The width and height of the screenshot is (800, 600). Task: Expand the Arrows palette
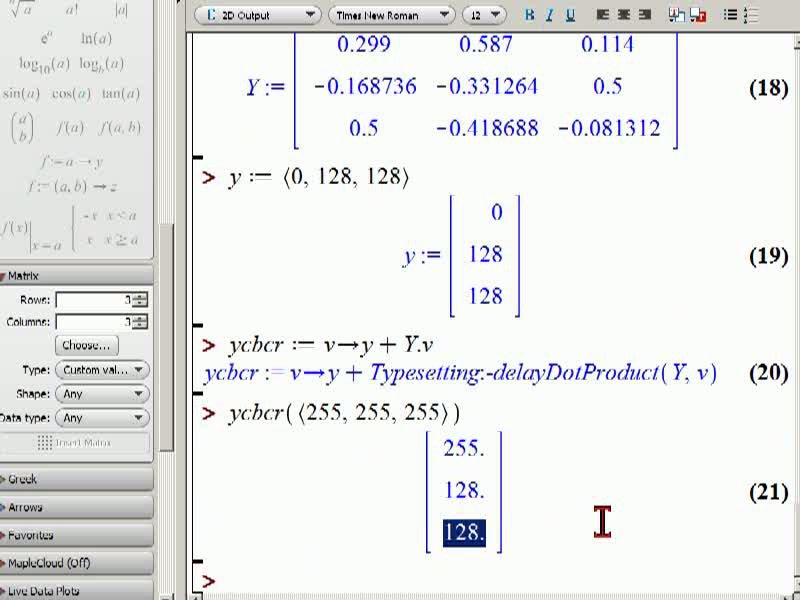pyautogui.click(x=77, y=507)
